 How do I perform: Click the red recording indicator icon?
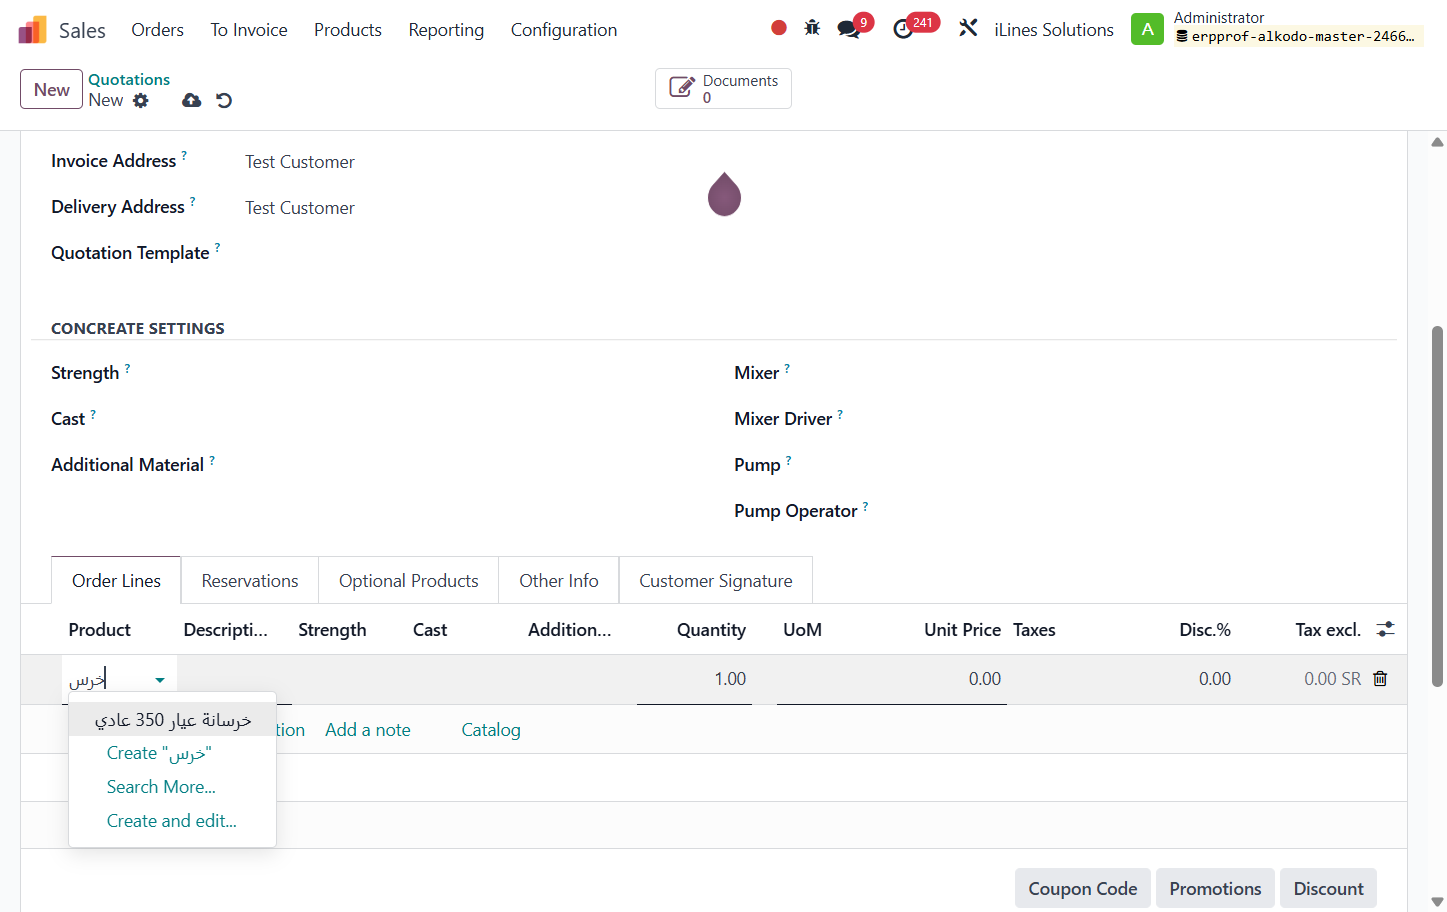coord(779,28)
